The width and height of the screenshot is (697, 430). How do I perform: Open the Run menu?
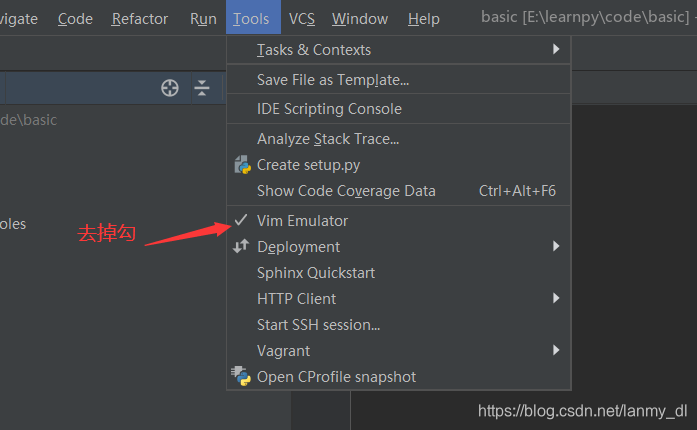(x=203, y=19)
